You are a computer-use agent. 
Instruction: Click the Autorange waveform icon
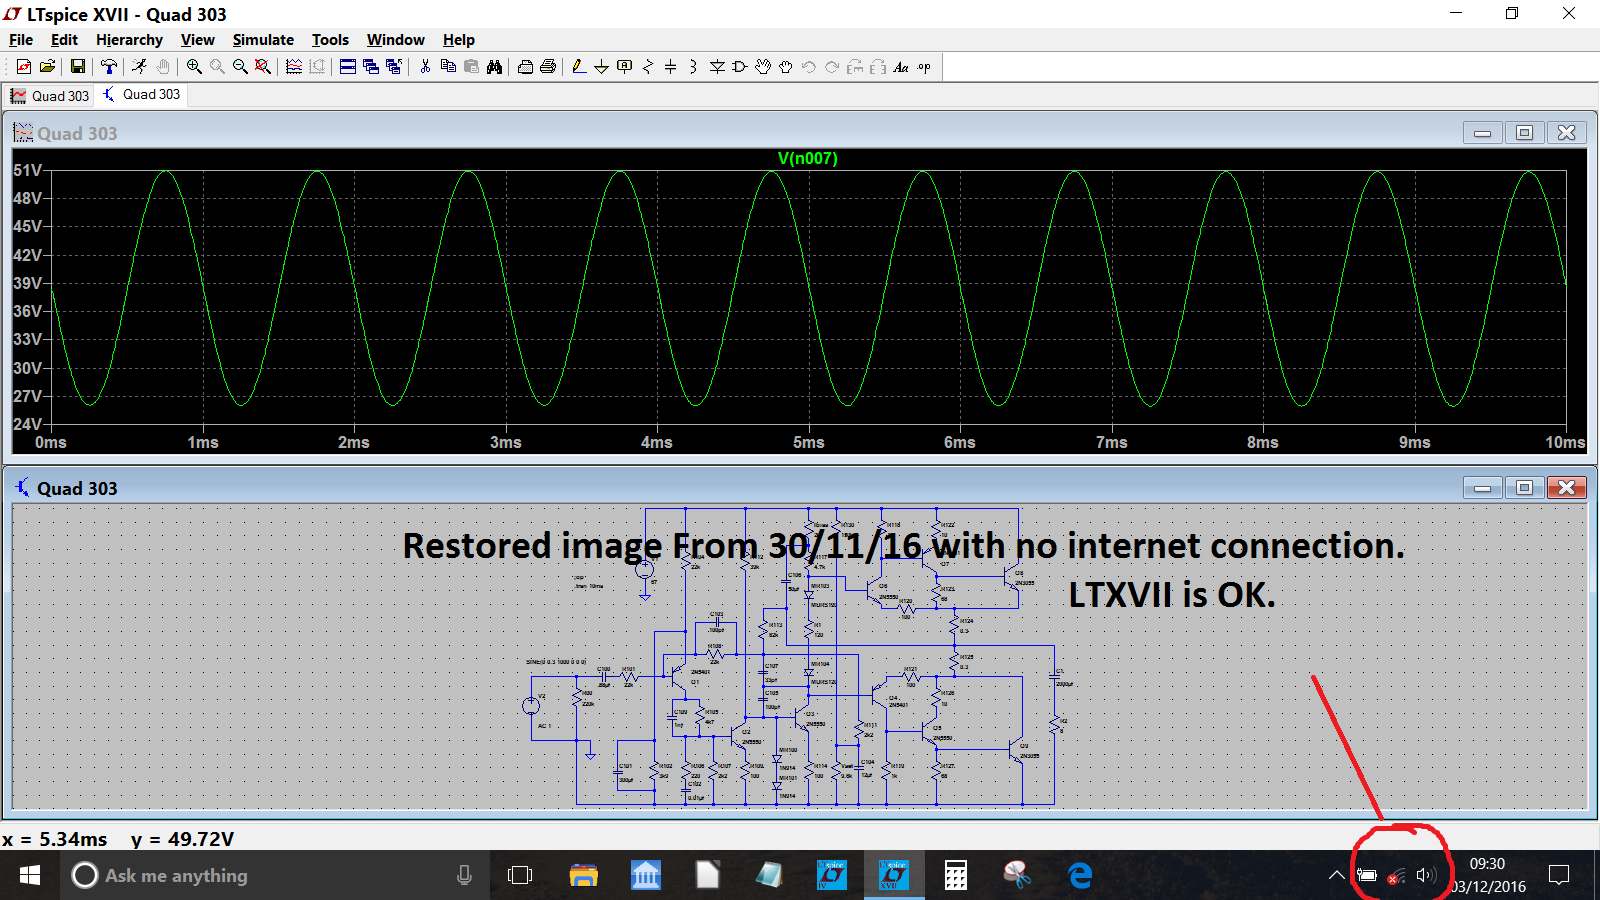point(294,67)
